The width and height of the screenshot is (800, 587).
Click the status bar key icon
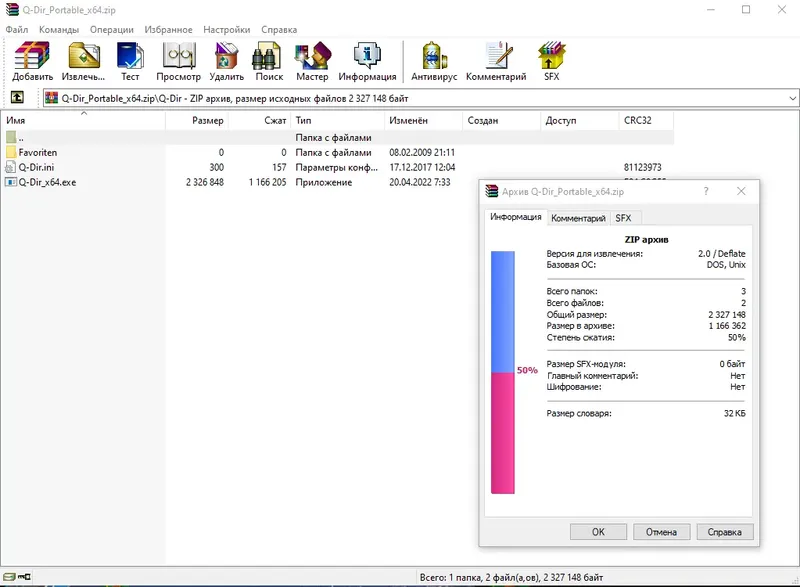click(24, 577)
